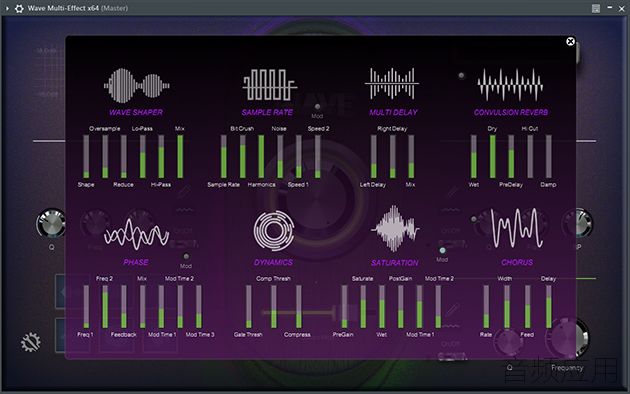Adjust the Chorus Feed slider

point(528,306)
